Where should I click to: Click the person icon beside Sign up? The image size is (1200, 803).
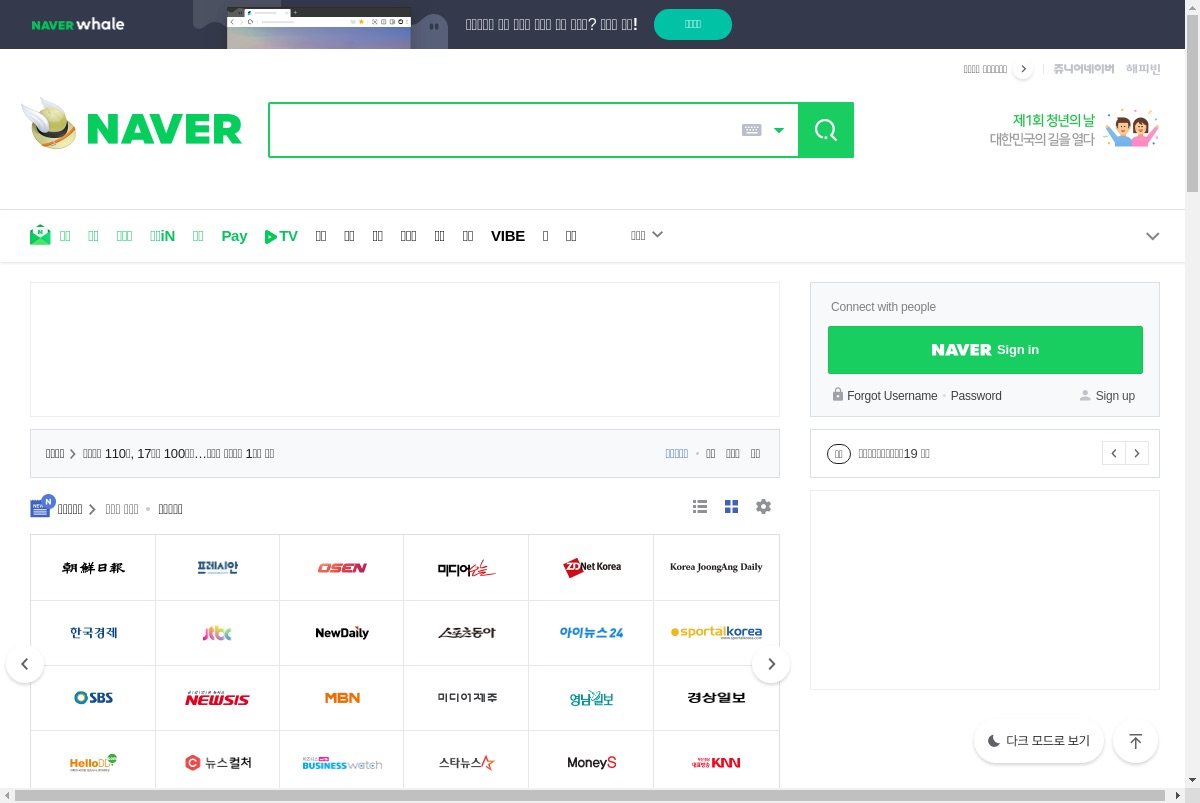coord(1085,396)
